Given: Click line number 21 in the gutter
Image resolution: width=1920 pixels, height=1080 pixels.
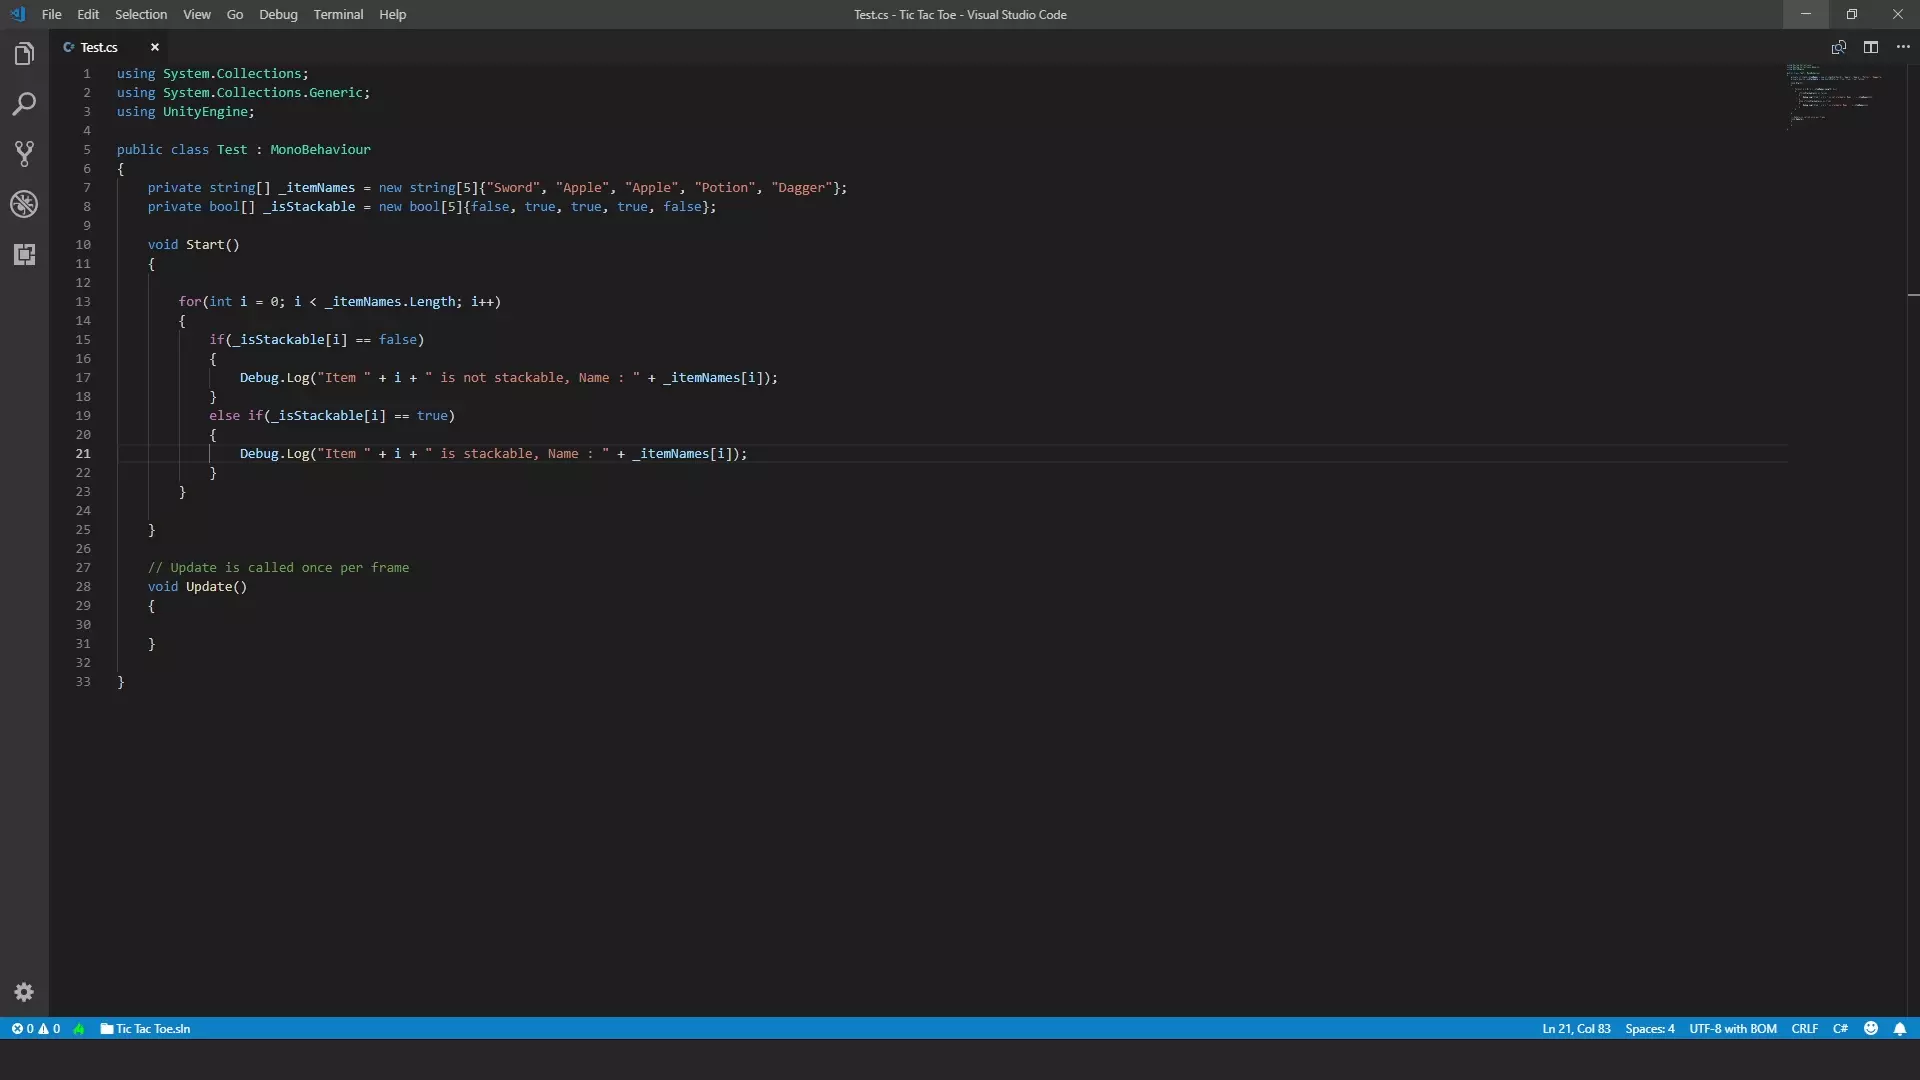Looking at the screenshot, I should click(x=83, y=453).
